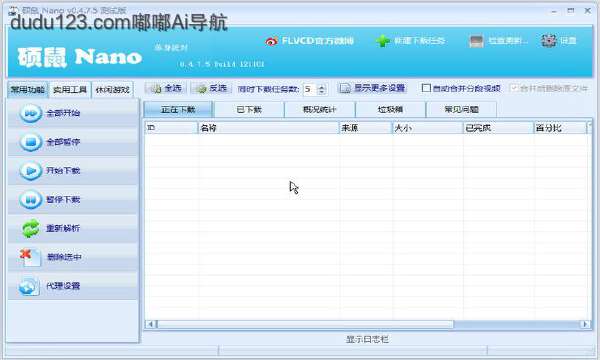Screen dimensions: 600x360
Task: Open the FLVCD official Weibo link
Action: 309,41
